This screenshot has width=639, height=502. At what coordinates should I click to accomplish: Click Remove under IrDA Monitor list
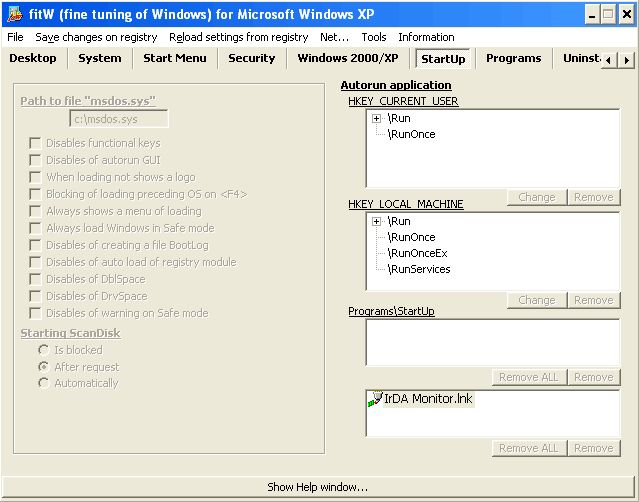(x=594, y=448)
